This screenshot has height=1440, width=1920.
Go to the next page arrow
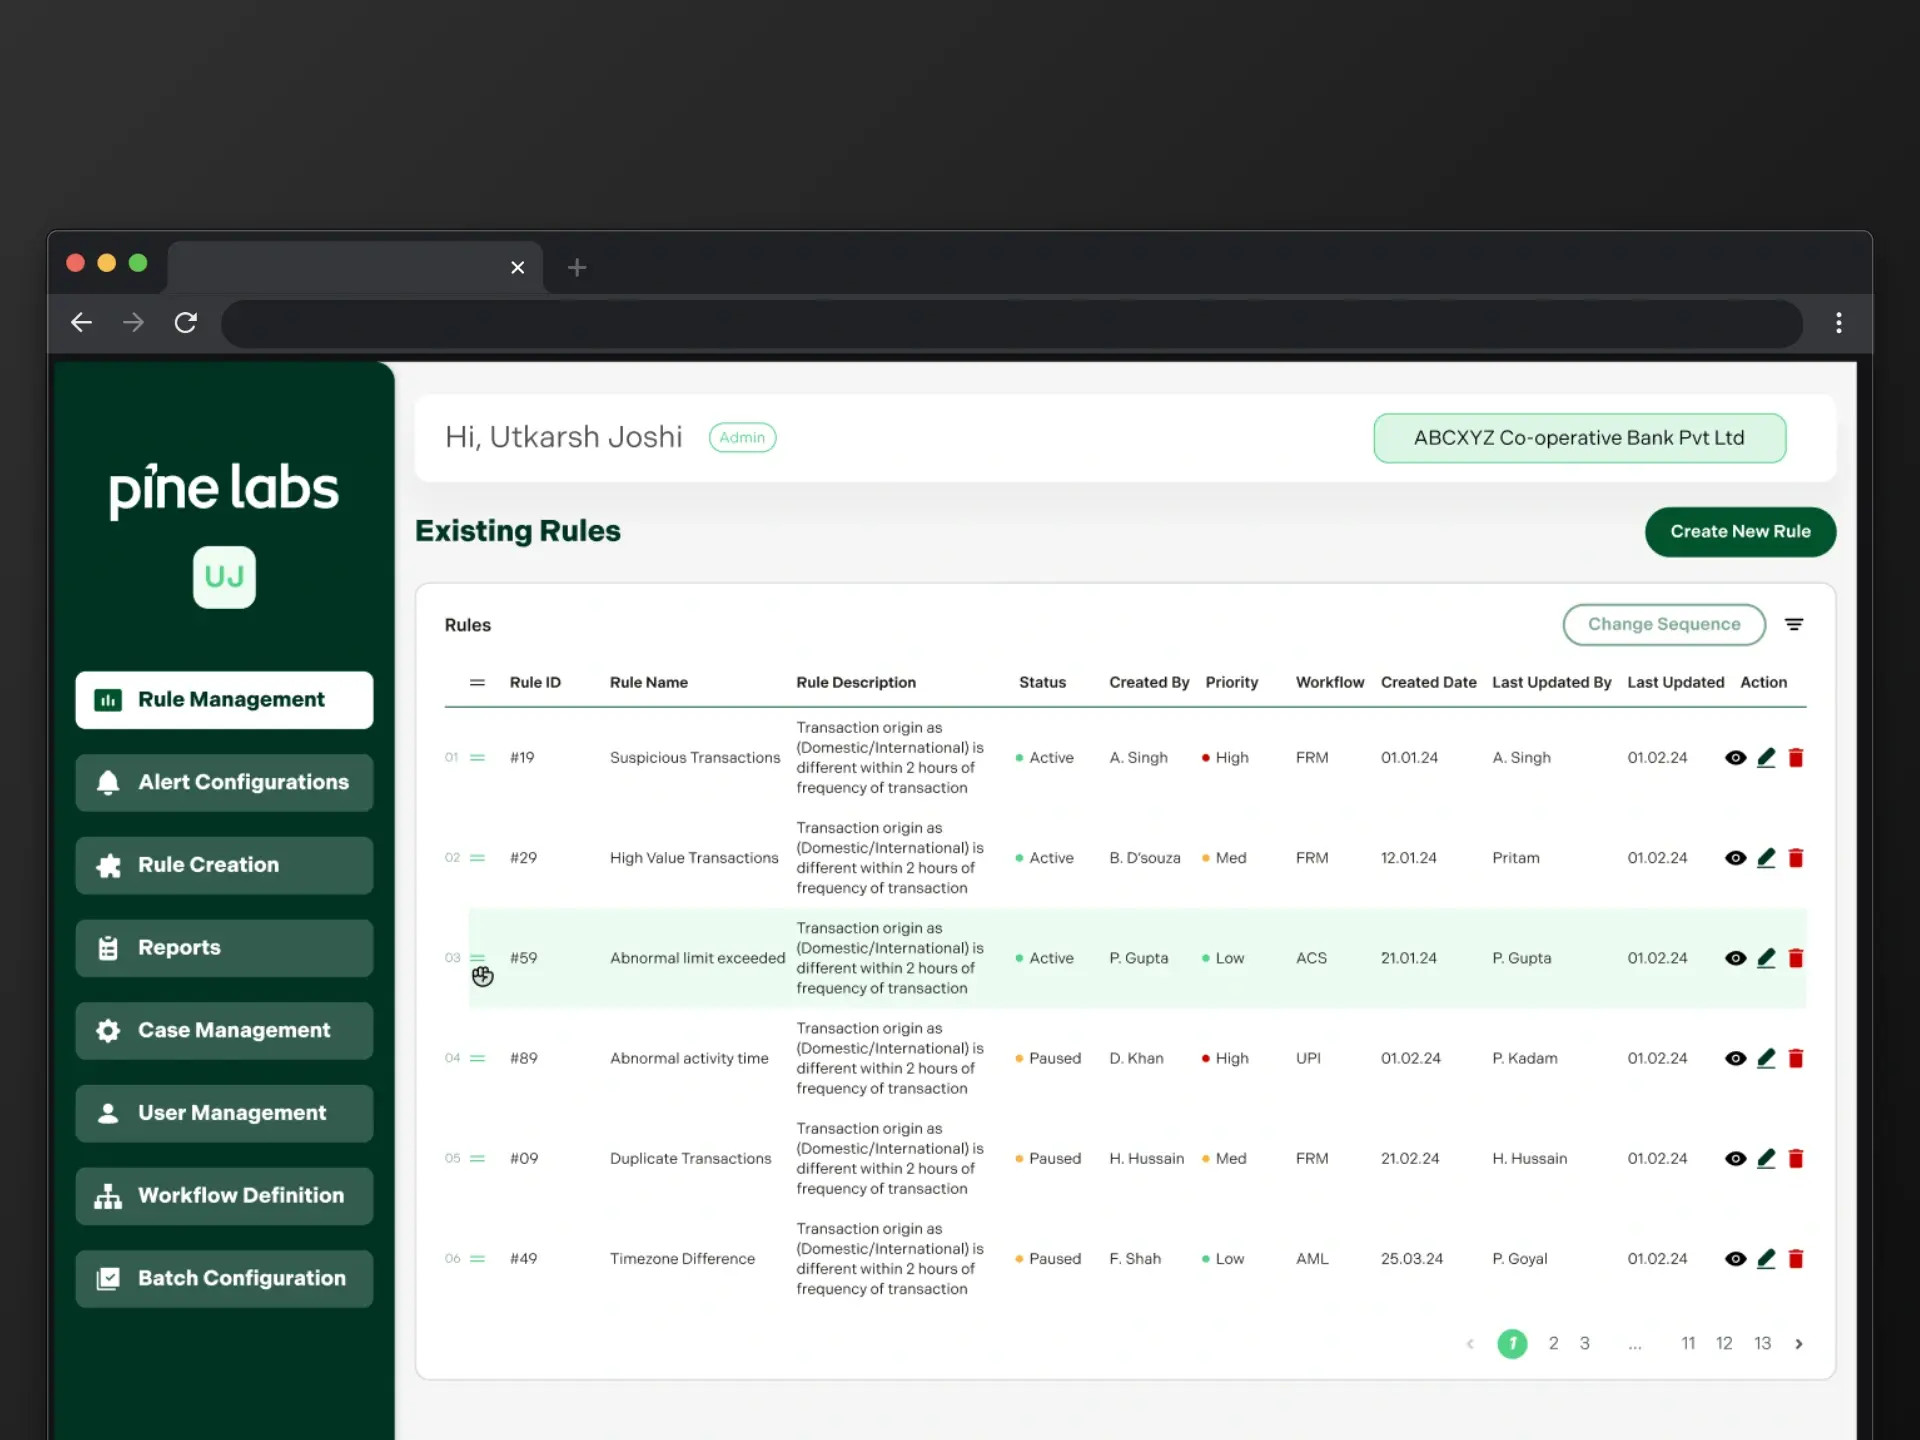(1799, 1344)
